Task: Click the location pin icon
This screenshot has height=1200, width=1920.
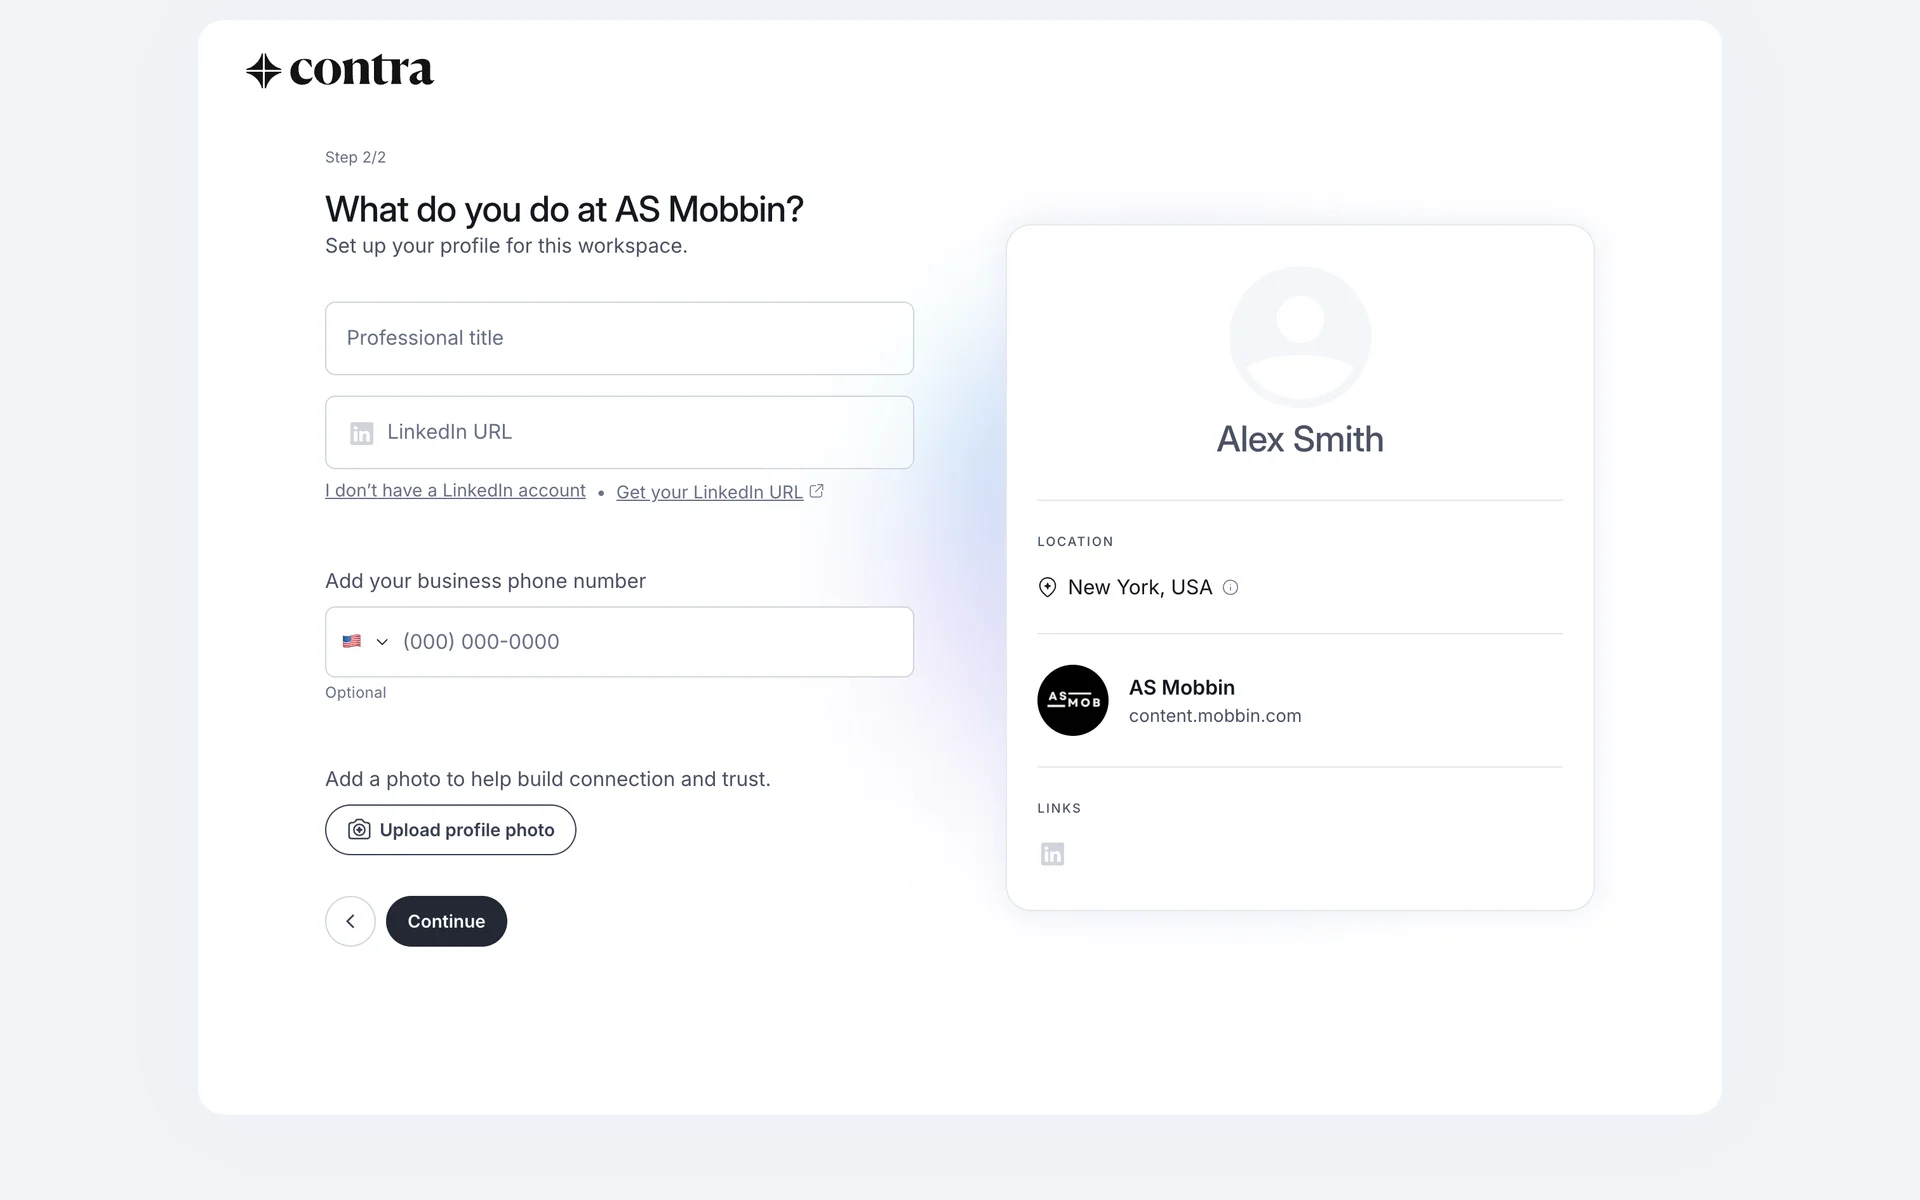Action: [1047, 588]
